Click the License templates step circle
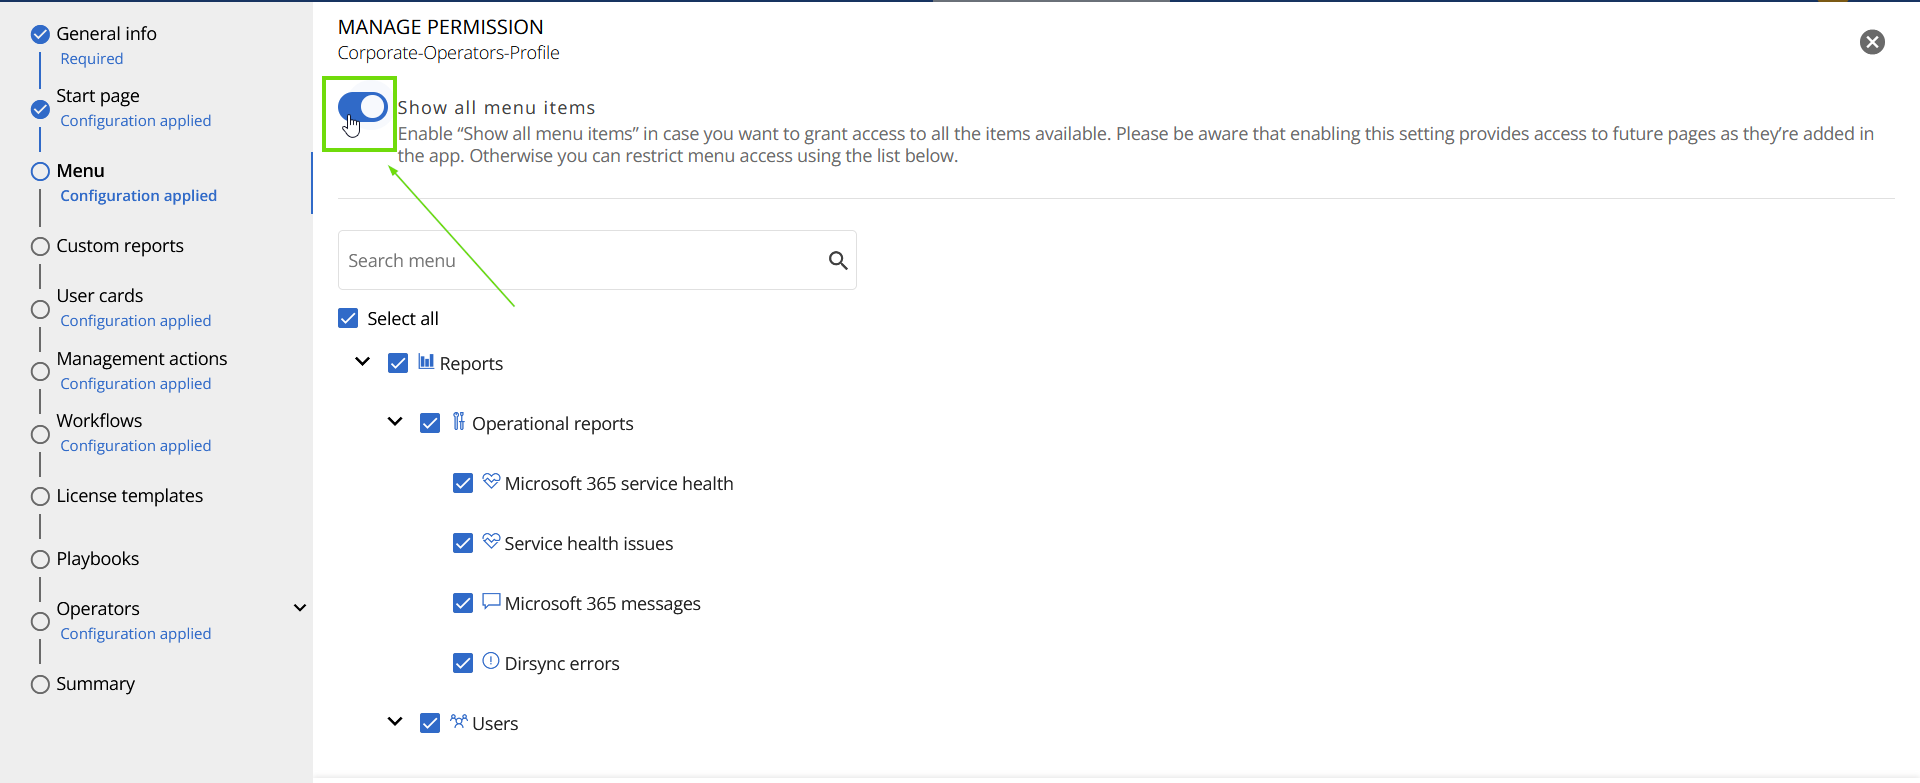The height and width of the screenshot is (783, 1920). [40, 496]
